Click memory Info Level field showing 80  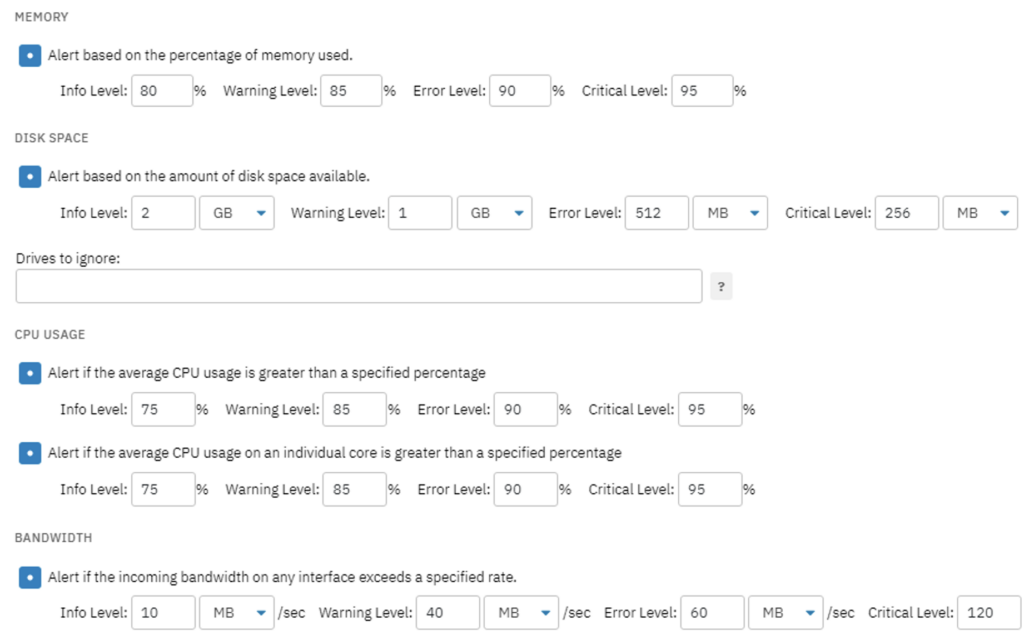point(162,91)
